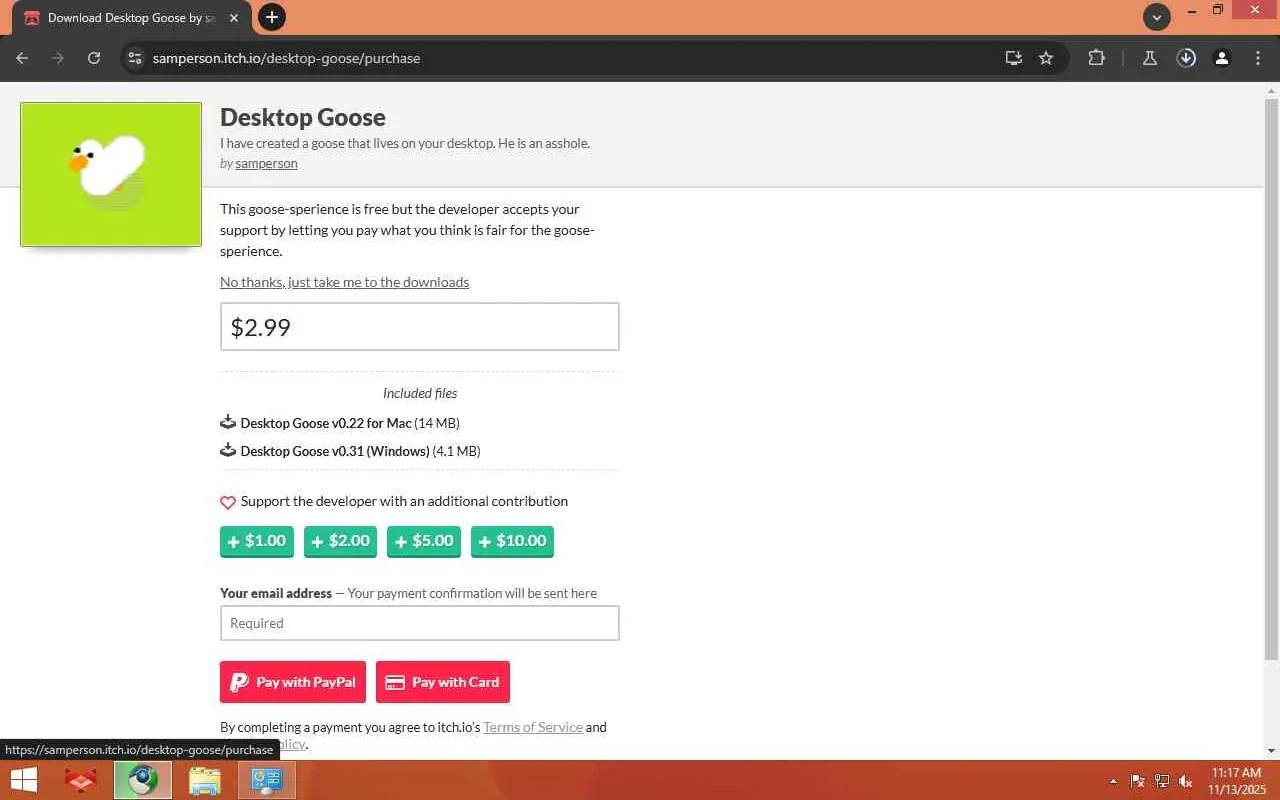Open the Chrome profile avatar
The height and width of the screenshot is (800, 1280).
coord(1222,58)
